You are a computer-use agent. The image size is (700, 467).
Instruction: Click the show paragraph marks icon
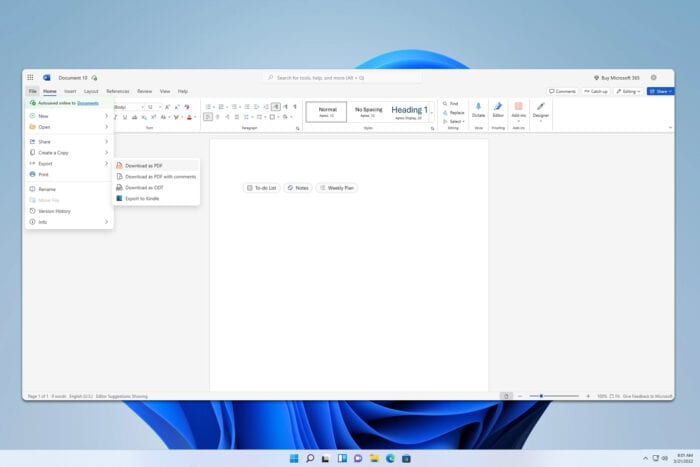[295, 107]
